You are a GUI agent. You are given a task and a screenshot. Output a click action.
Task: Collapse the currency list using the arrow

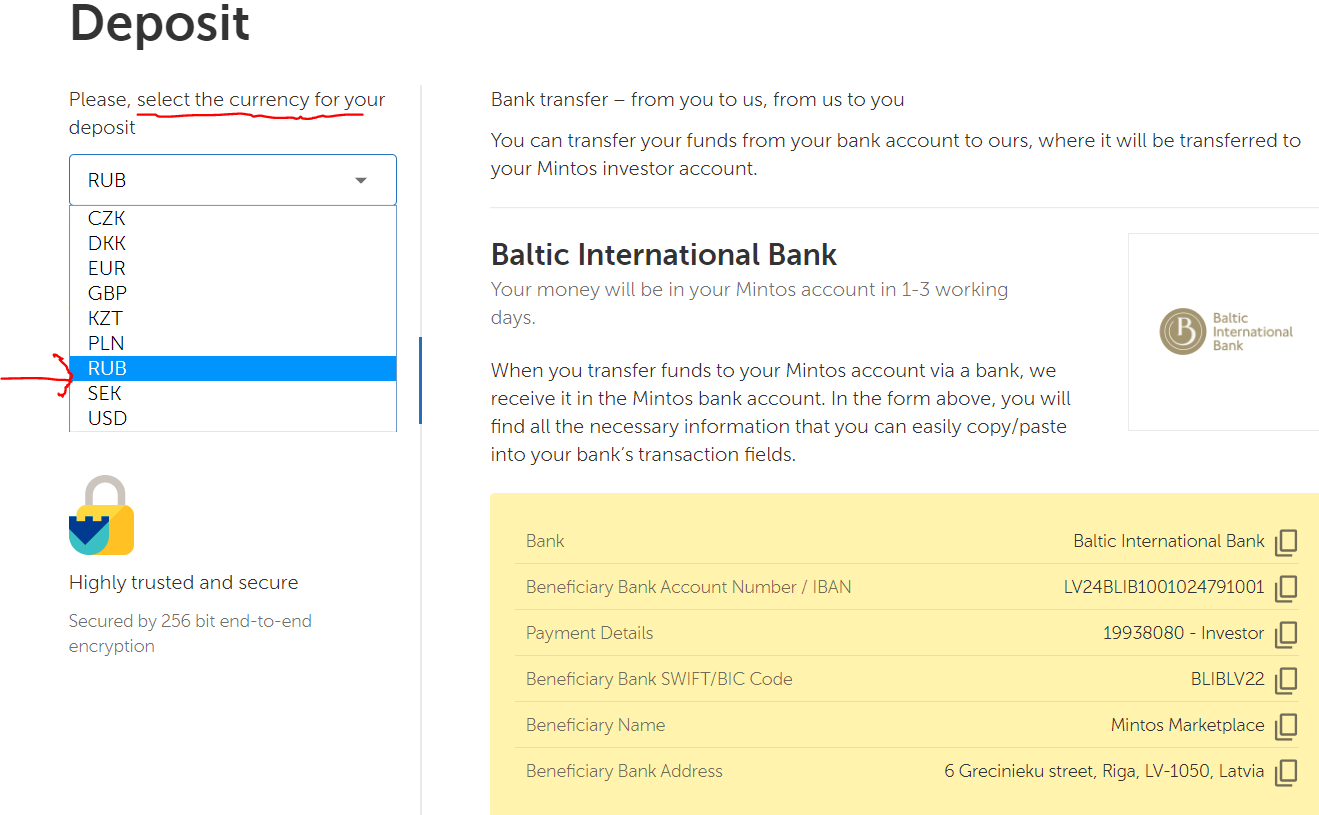(x=361, y=181)
